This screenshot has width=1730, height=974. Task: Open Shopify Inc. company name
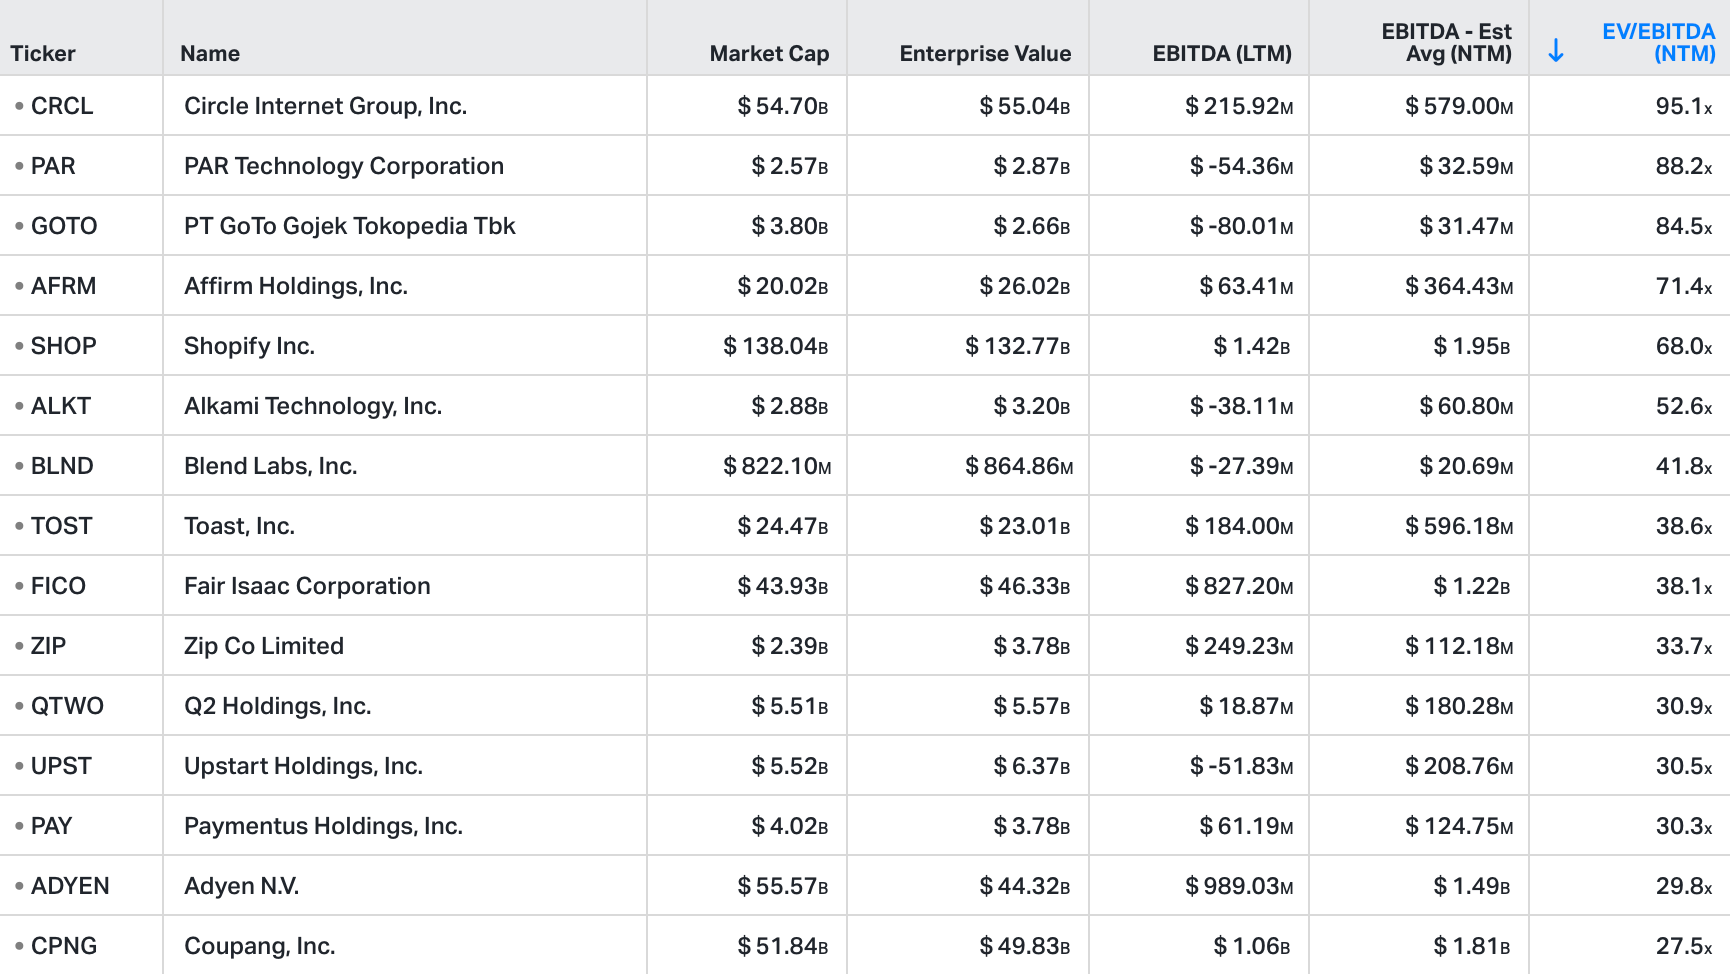249,346
